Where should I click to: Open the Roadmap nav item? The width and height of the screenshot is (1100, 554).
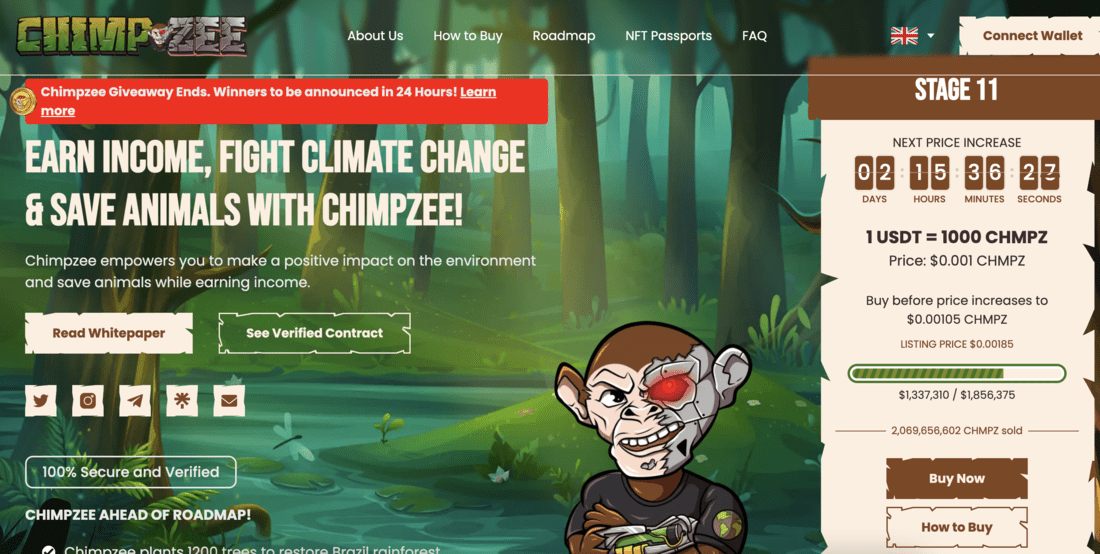click(x=564, y=36)
